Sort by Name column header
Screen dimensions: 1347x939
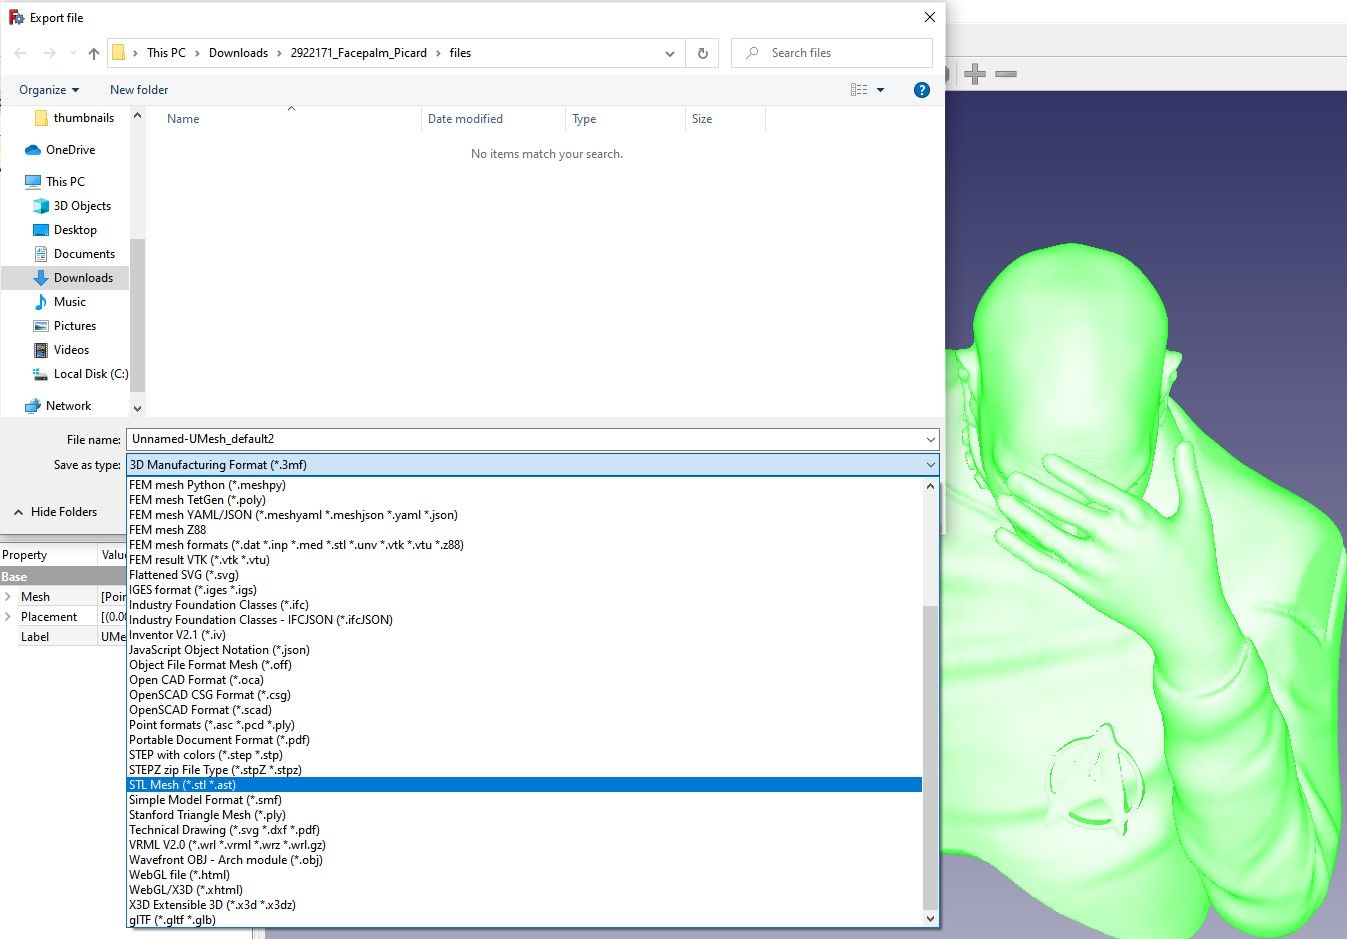pos(183,119)
